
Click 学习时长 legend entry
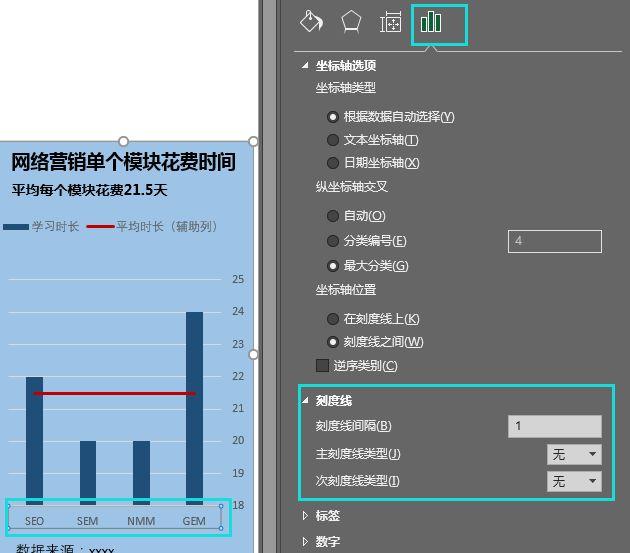(41, 226)
